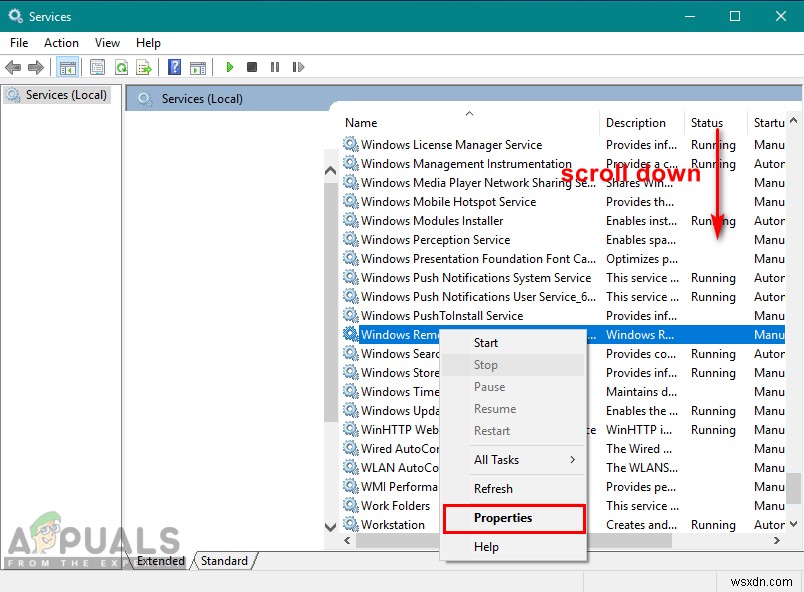Viewport: 804px width, 592px height.
Task: Click the Start Service toolbar icon
Action: click(x=230, y=67)
